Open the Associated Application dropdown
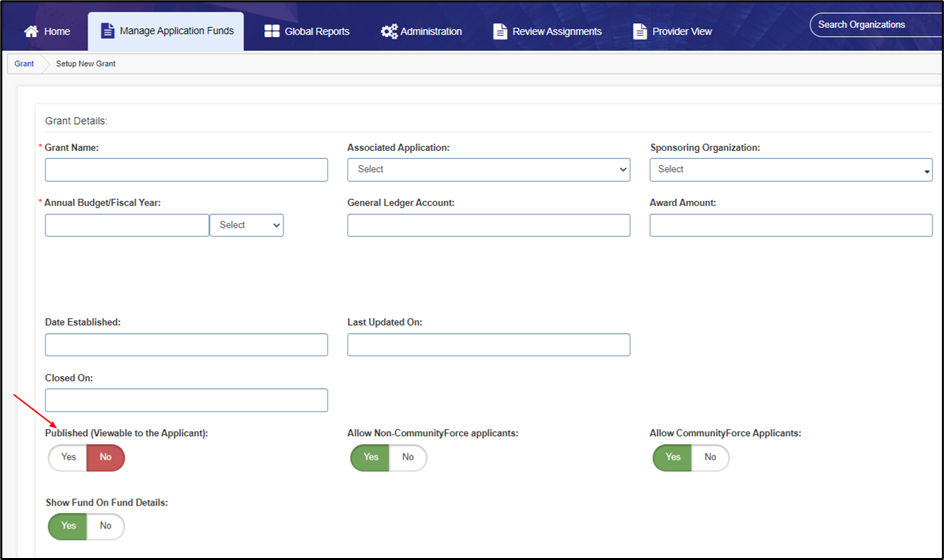The image size is (944, 560). point(488,170)
